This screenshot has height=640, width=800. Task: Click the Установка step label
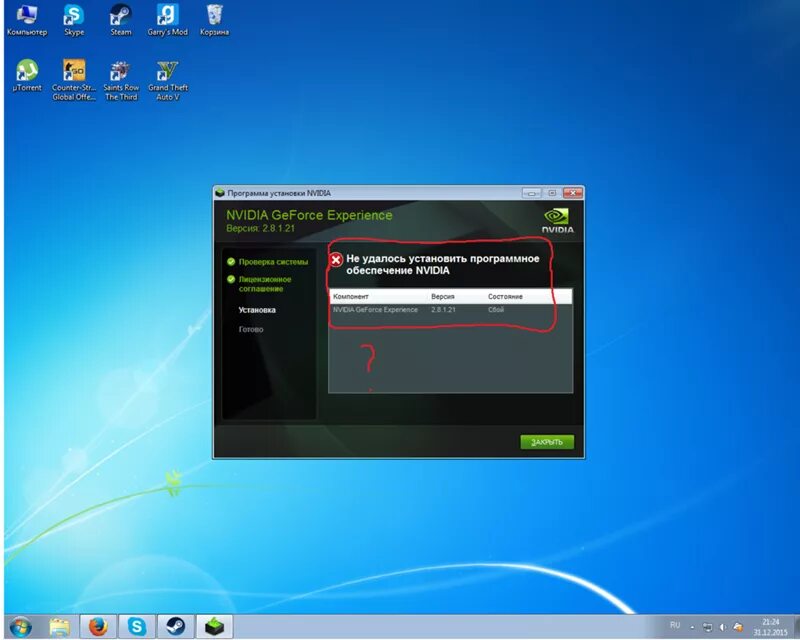257,310
